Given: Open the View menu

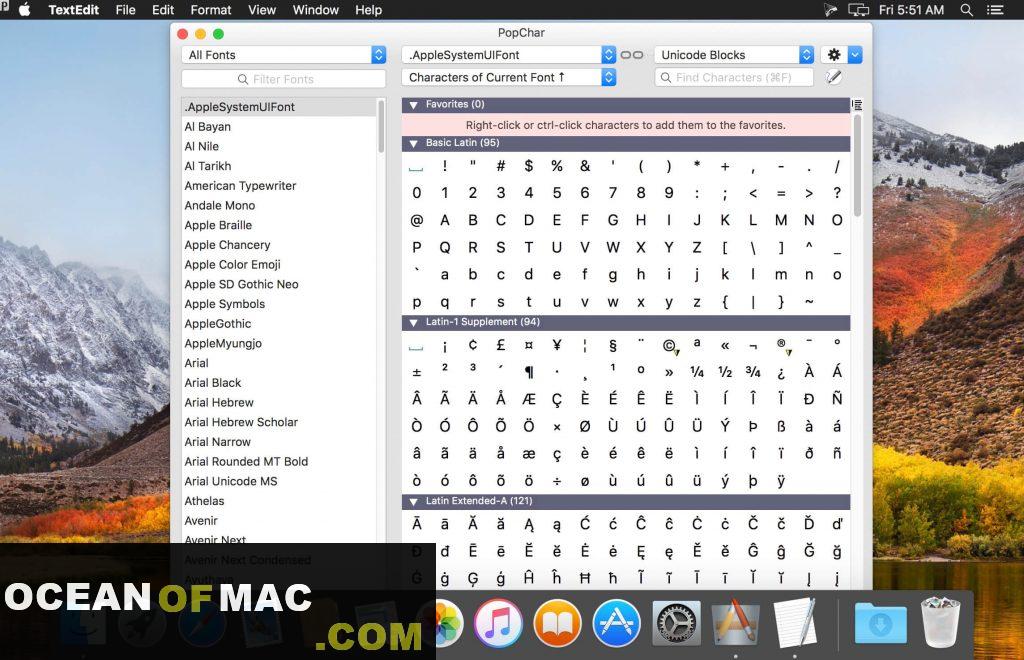Looking at the screenshot, I should coord(262,10).
